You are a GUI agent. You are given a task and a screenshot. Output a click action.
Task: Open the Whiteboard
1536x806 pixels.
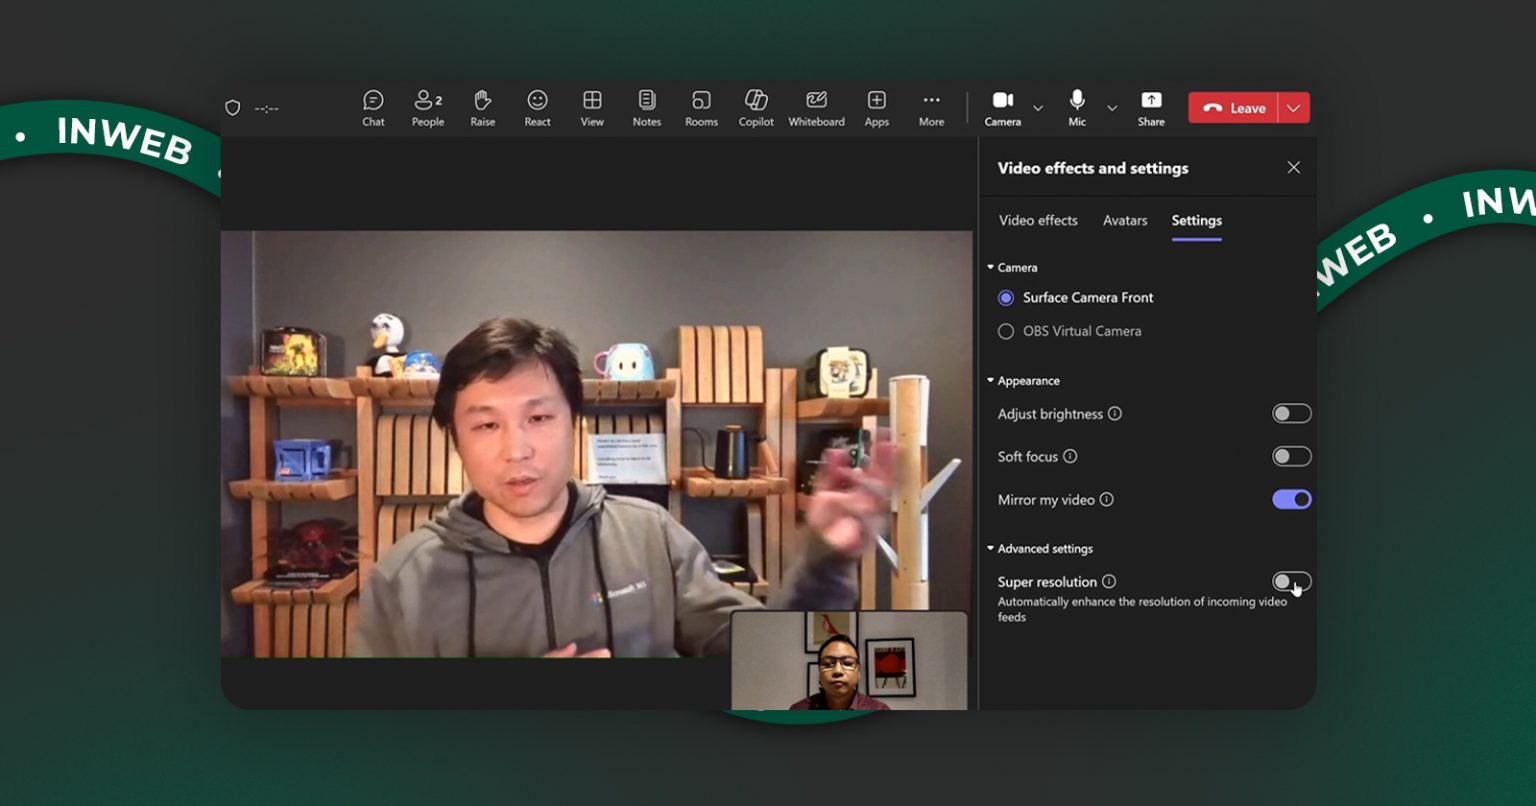(816, 108)
